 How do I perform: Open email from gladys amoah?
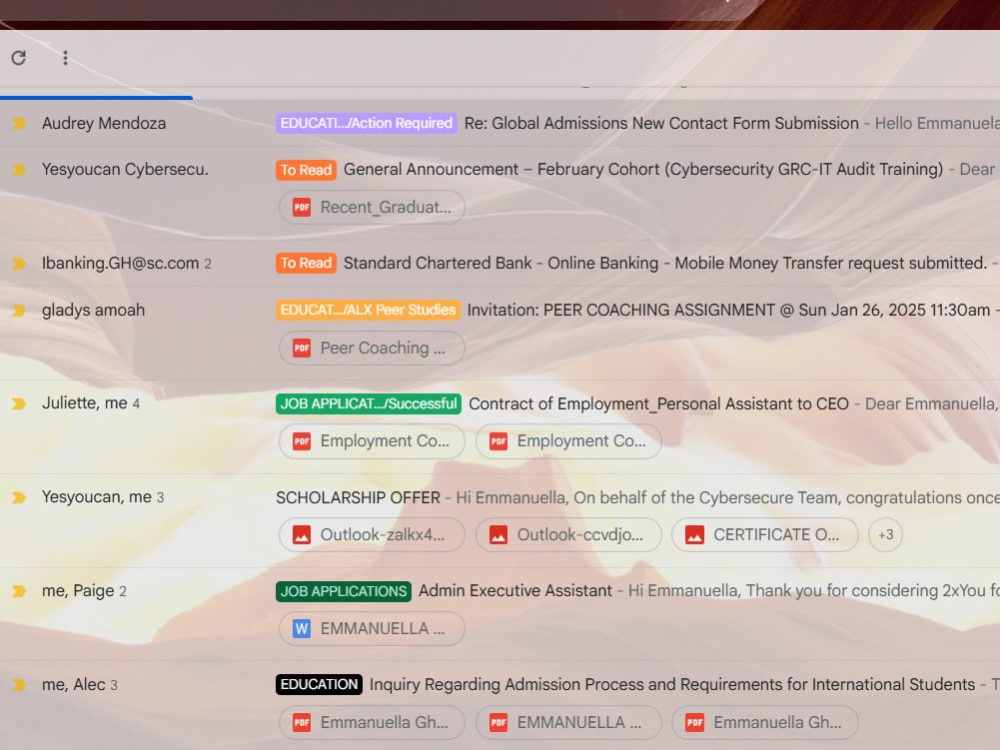click(93, 311)
